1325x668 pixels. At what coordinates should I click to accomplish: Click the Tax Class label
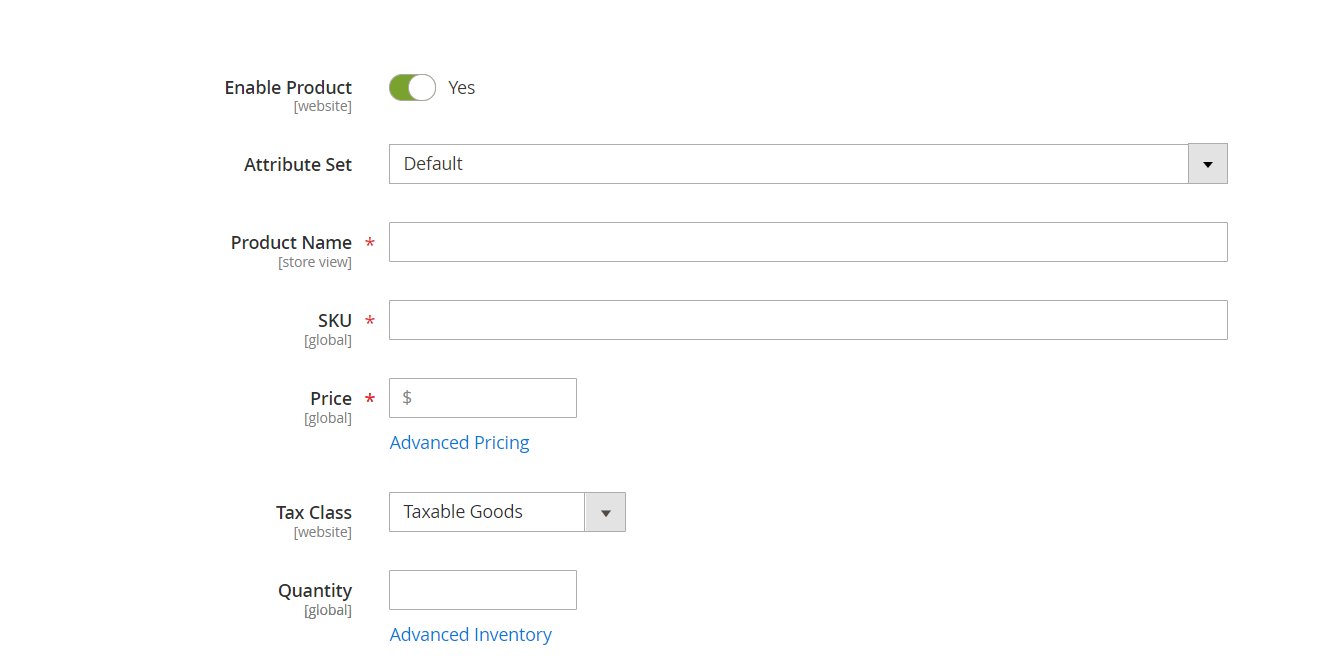[314, 513]
